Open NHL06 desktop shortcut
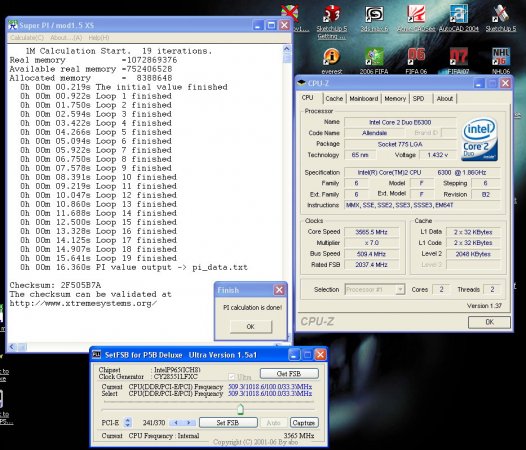The width and height of the screenshot is (526, 450). click(x=501, y=61)
